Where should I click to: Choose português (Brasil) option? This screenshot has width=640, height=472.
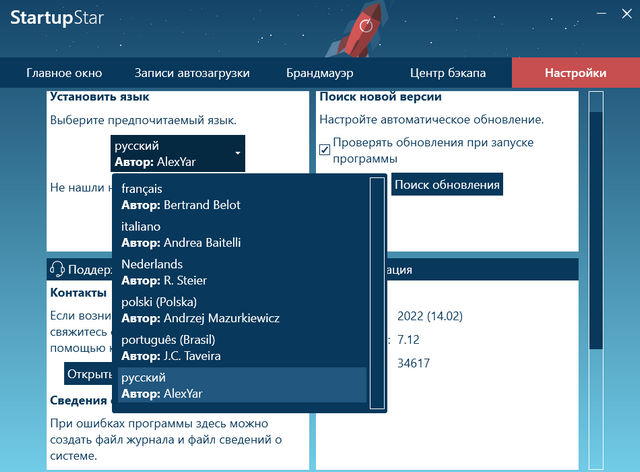click(x=240, y=348)
